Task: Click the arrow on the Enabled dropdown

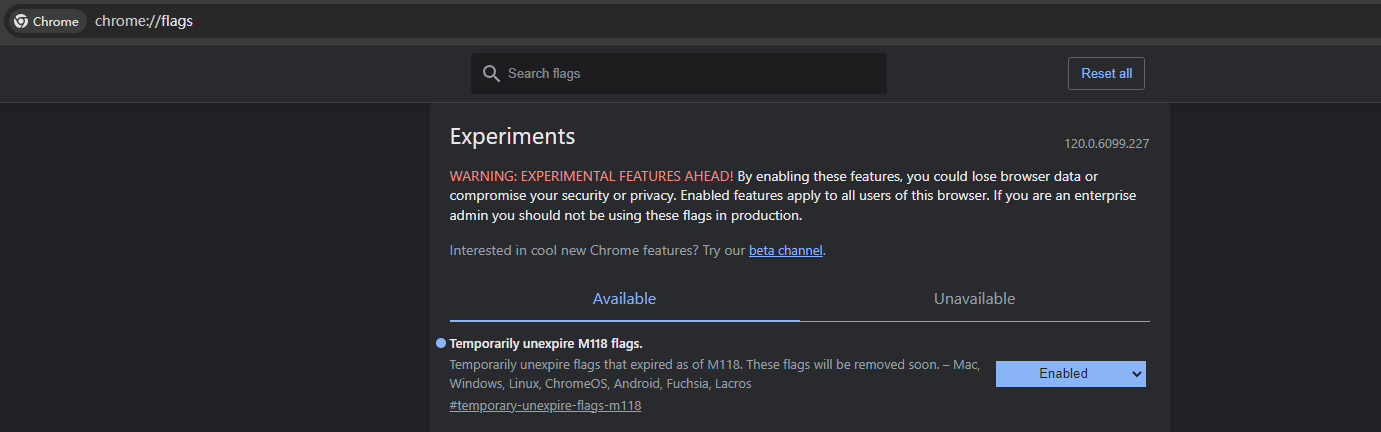Action: 1135,374
